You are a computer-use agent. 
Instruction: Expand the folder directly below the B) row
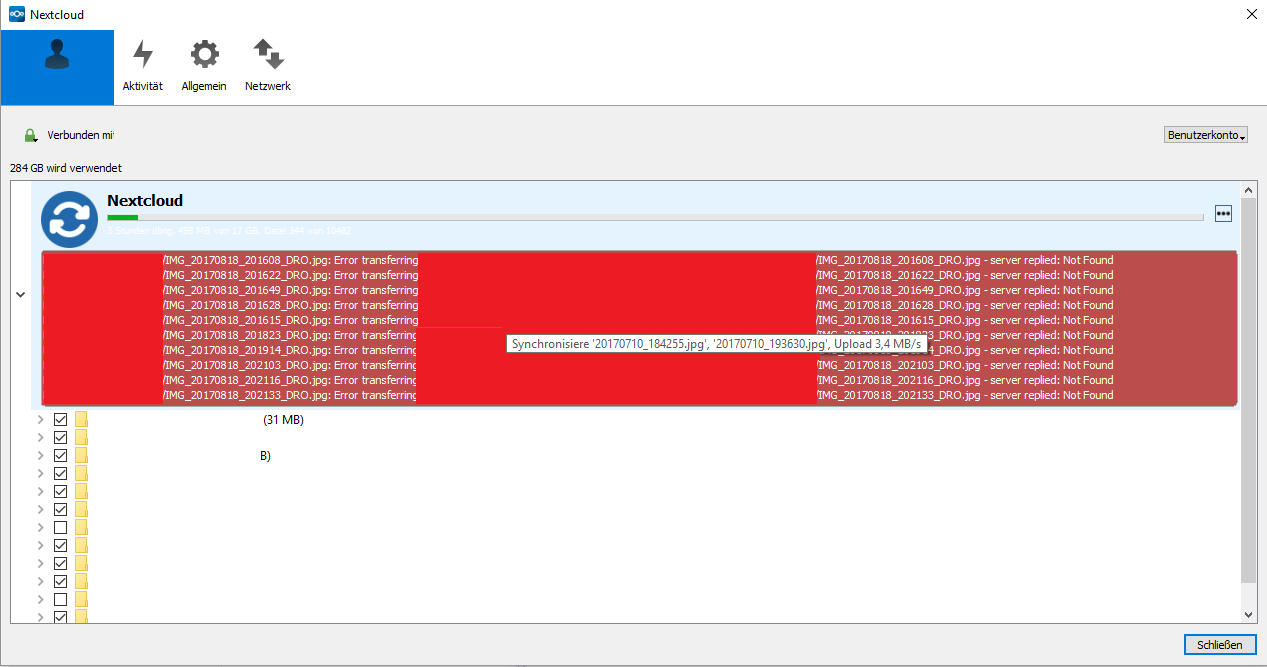[x=41, y=473]
